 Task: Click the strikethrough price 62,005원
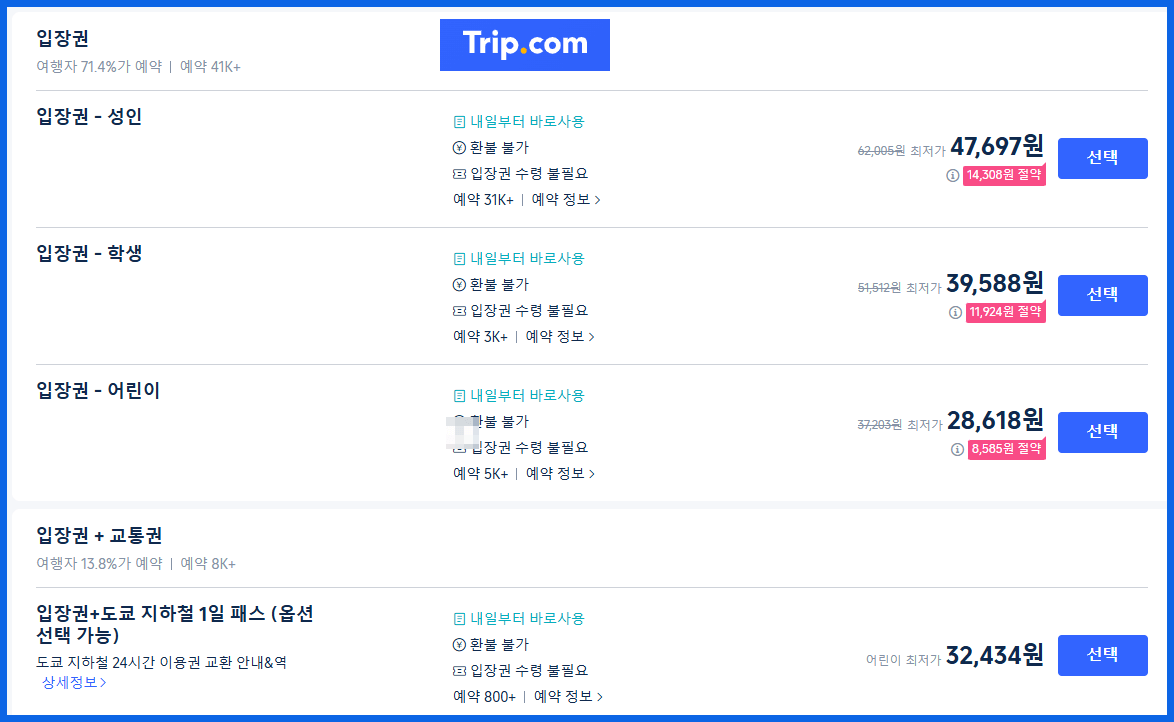883,148
